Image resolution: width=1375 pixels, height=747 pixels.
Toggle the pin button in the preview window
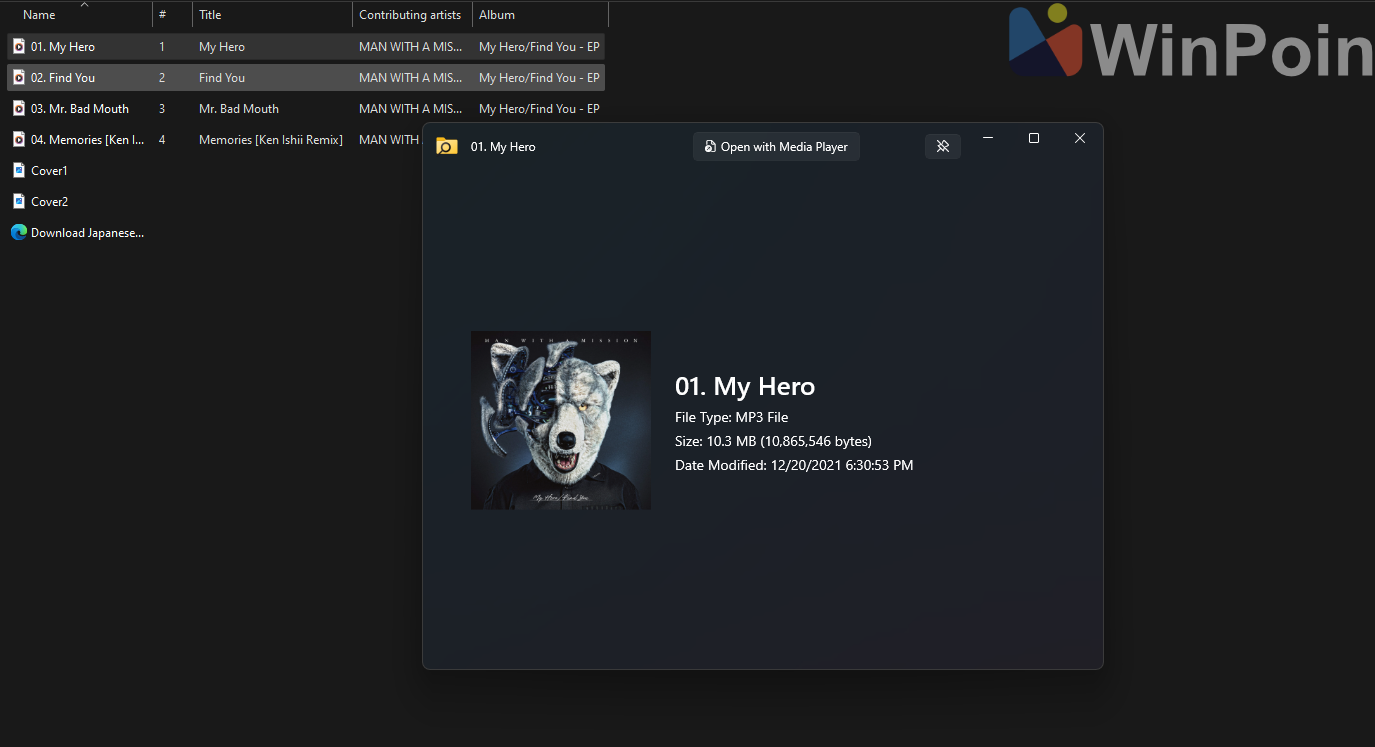click(x=942, y=147)
